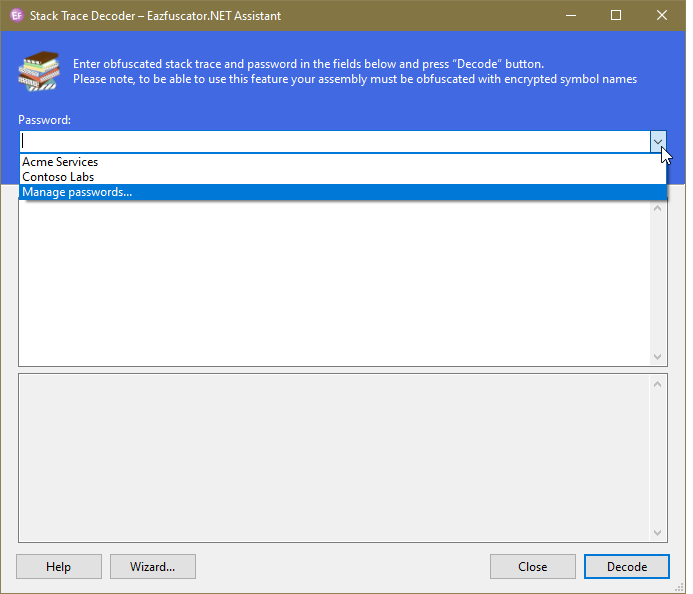Click the input area scrollbar down arrow
This screenshot has width=693, height=594.
point(658,357)
